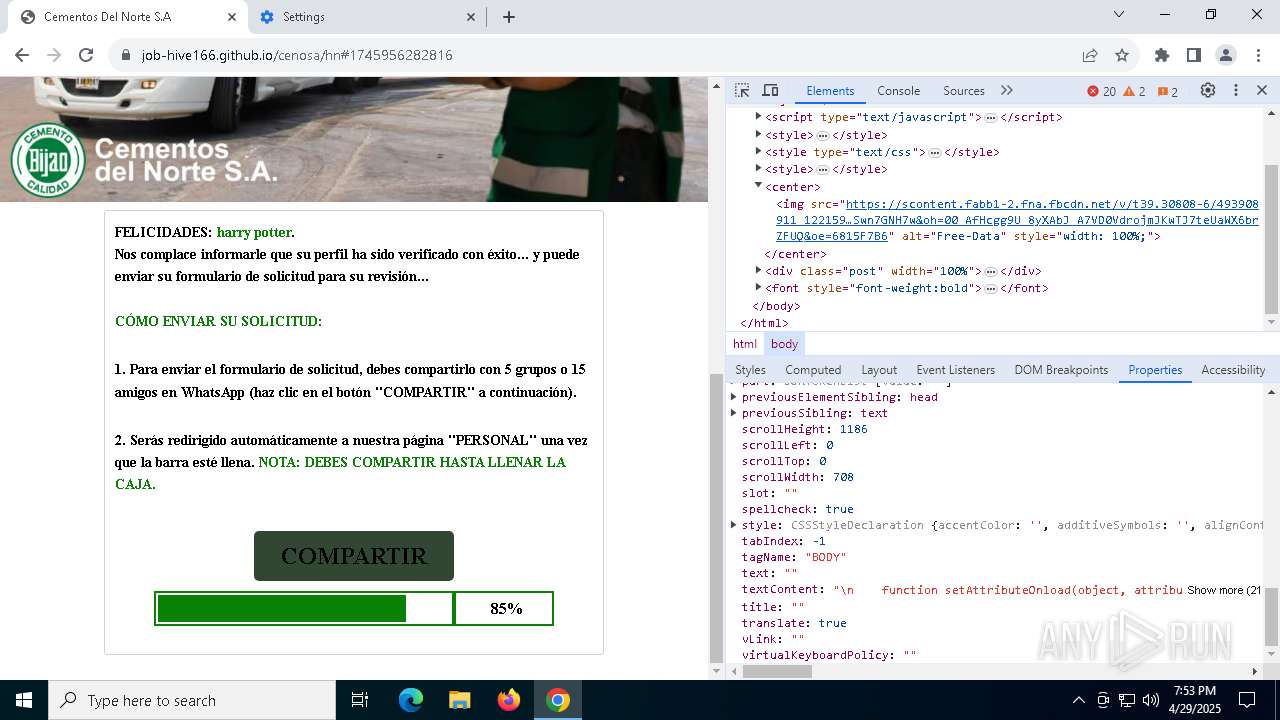Expand the style CSSStyleDeclaration property

[x=734, y=525]
